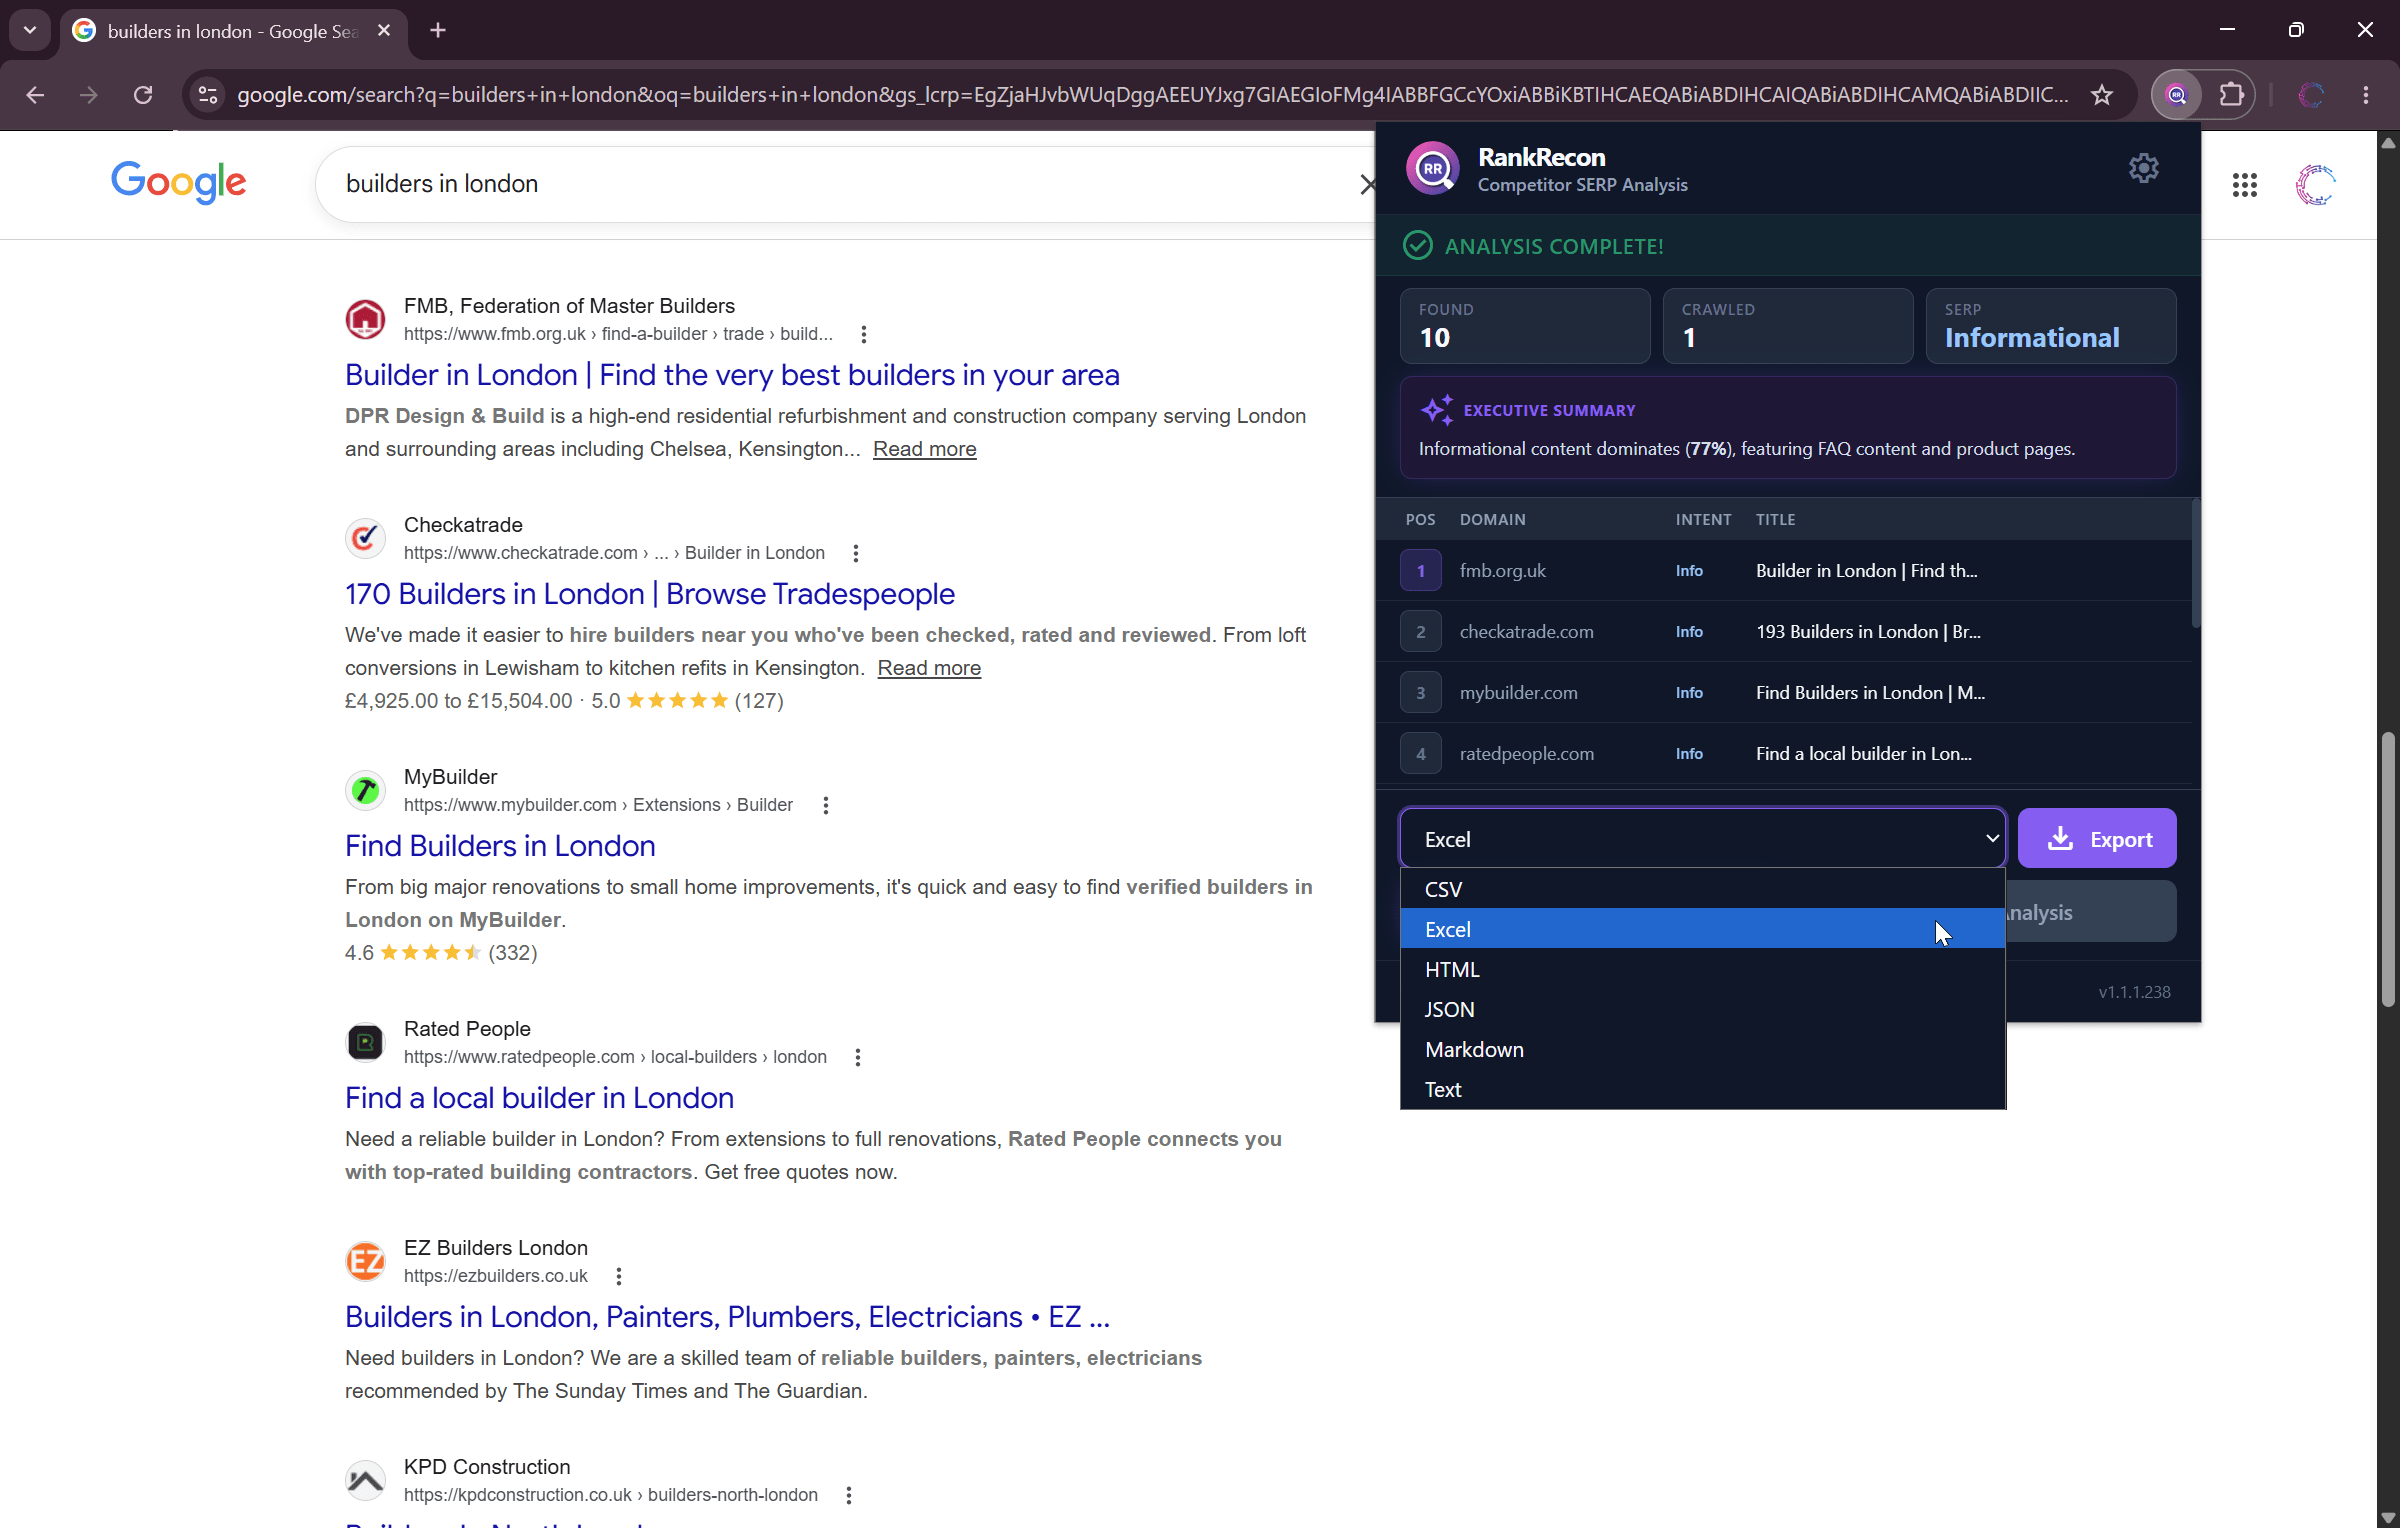This screenshot has width=2400, height=1528.
Task: Select Excel export format option
Action: (x=1702, y=929)
